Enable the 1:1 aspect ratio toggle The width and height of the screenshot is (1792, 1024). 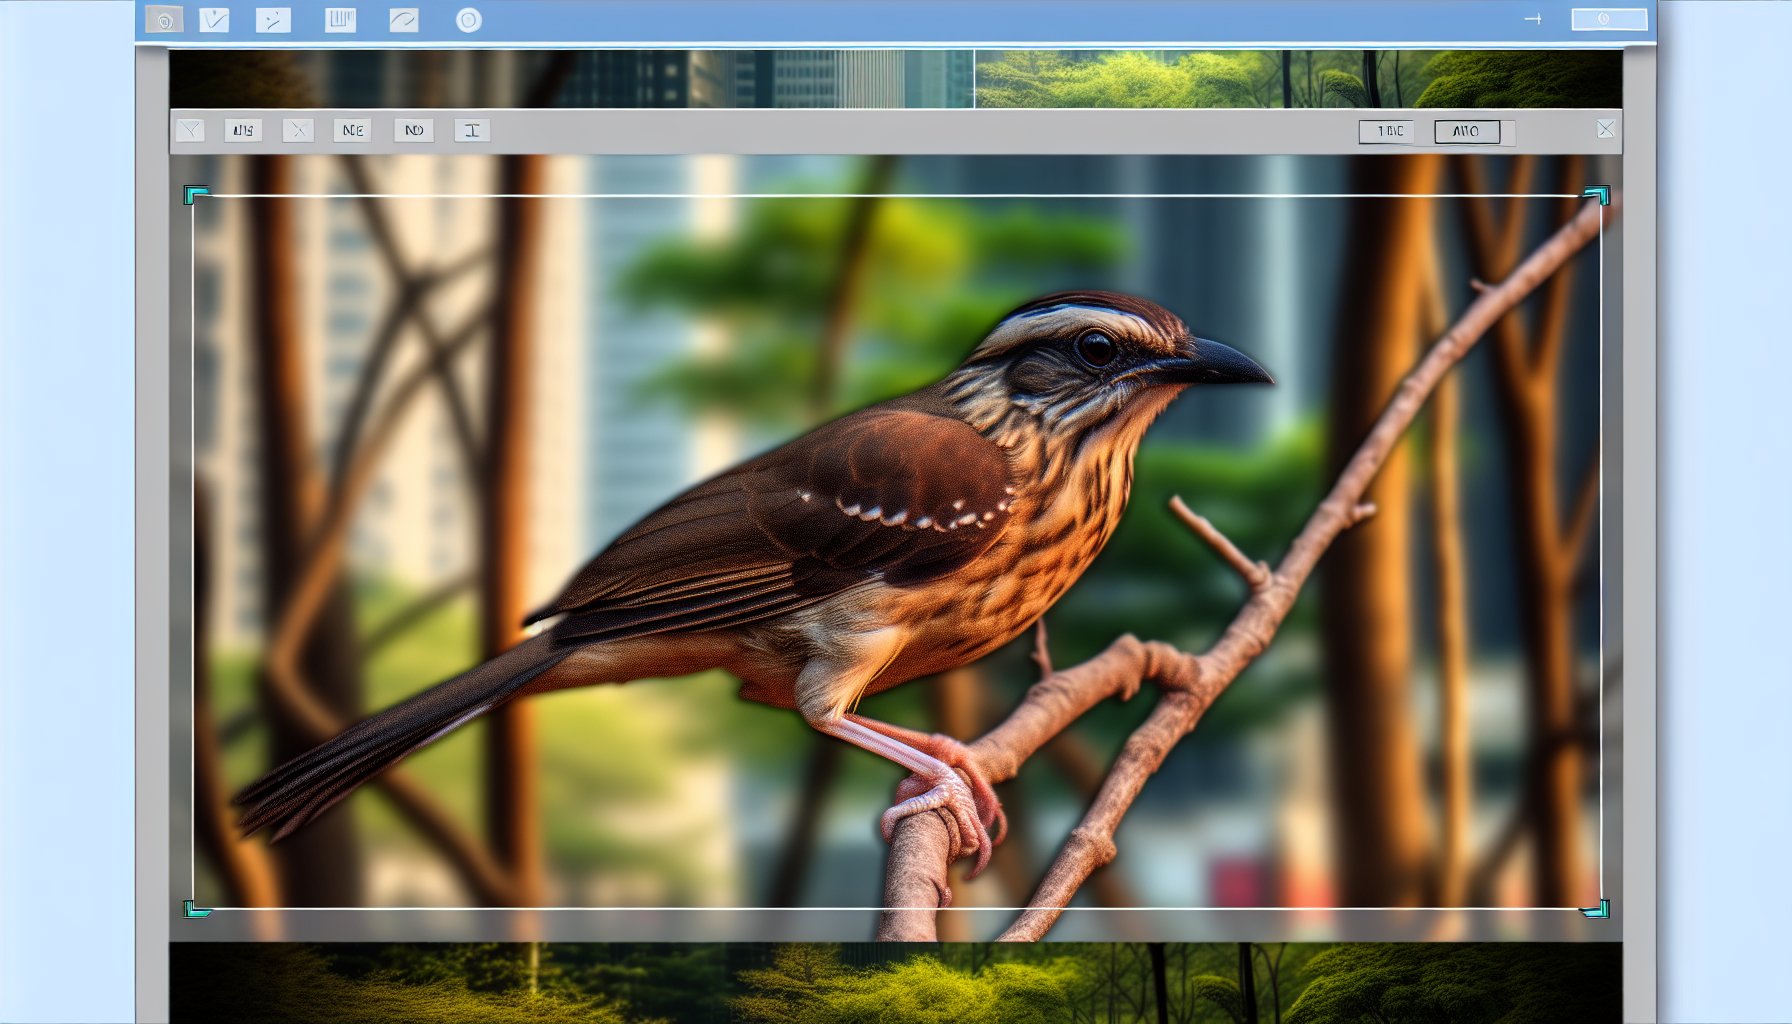(x=1387, y=131)
